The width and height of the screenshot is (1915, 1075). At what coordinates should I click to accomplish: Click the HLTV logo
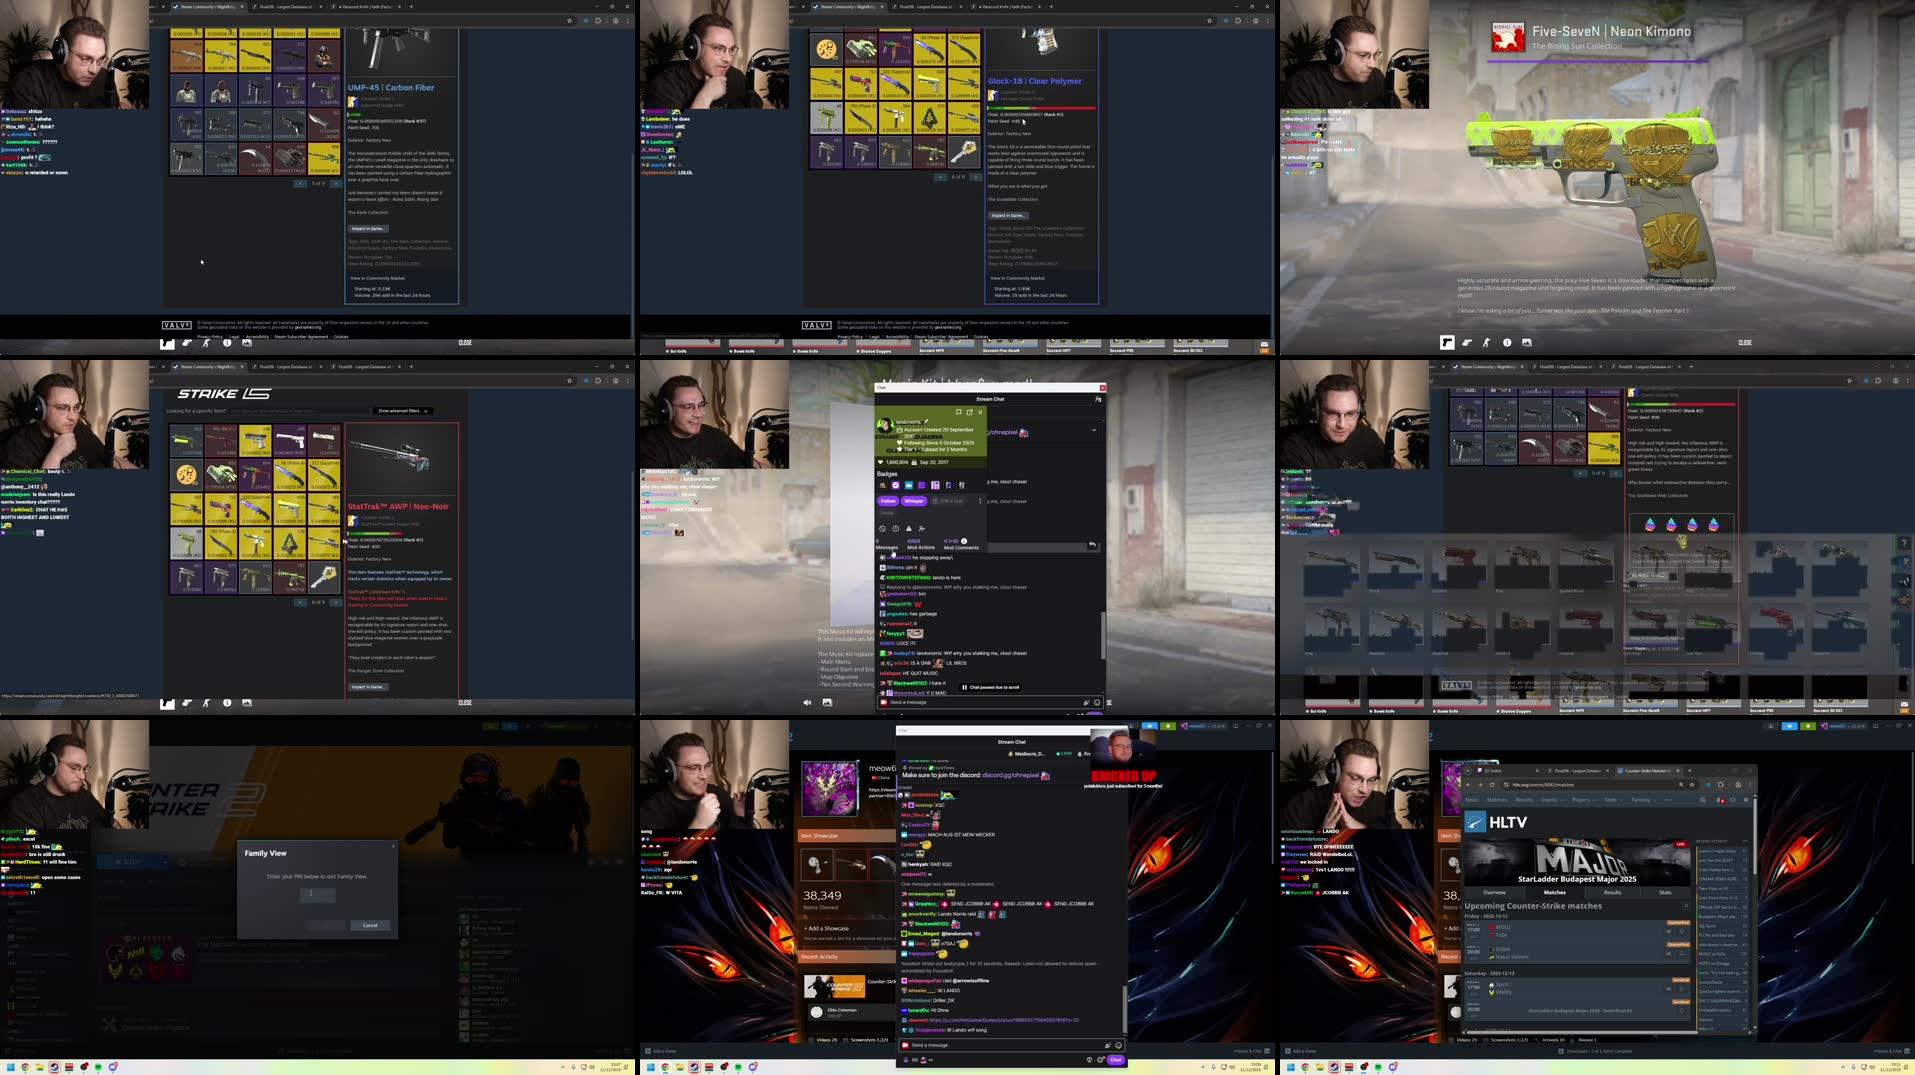pyautogui.click(x=1476, y=823)
